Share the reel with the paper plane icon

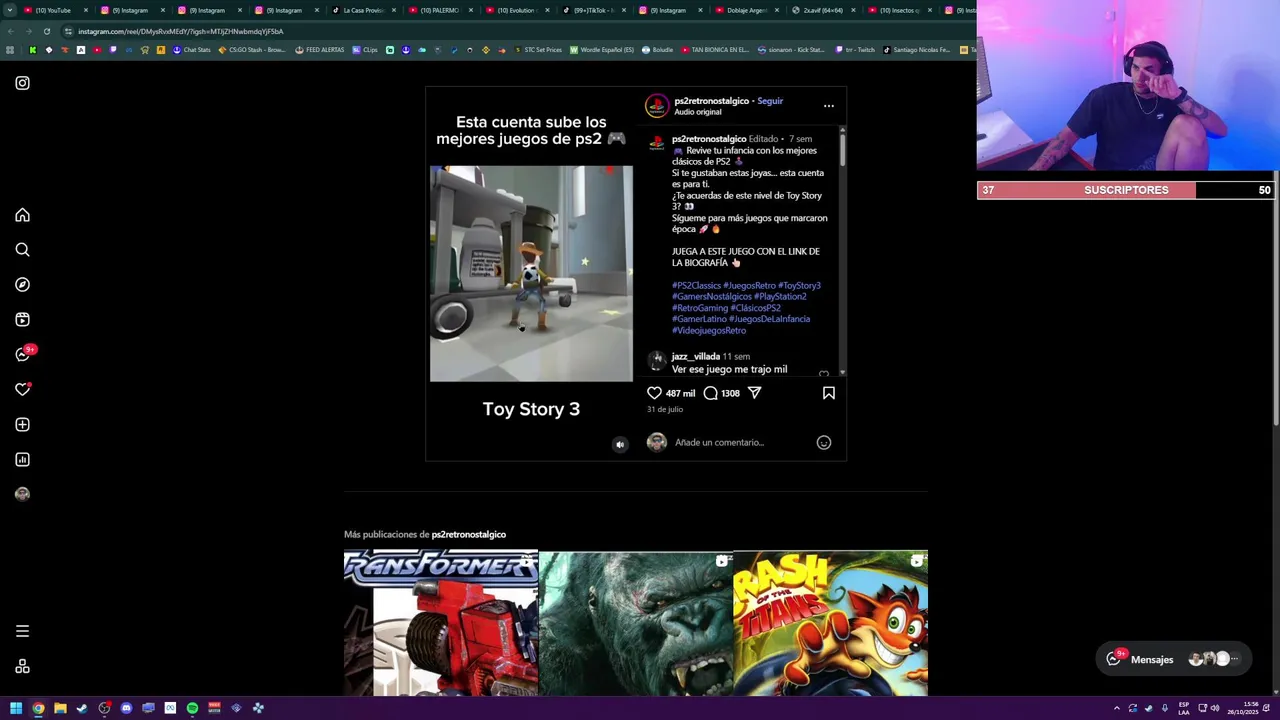coord(754,393)
